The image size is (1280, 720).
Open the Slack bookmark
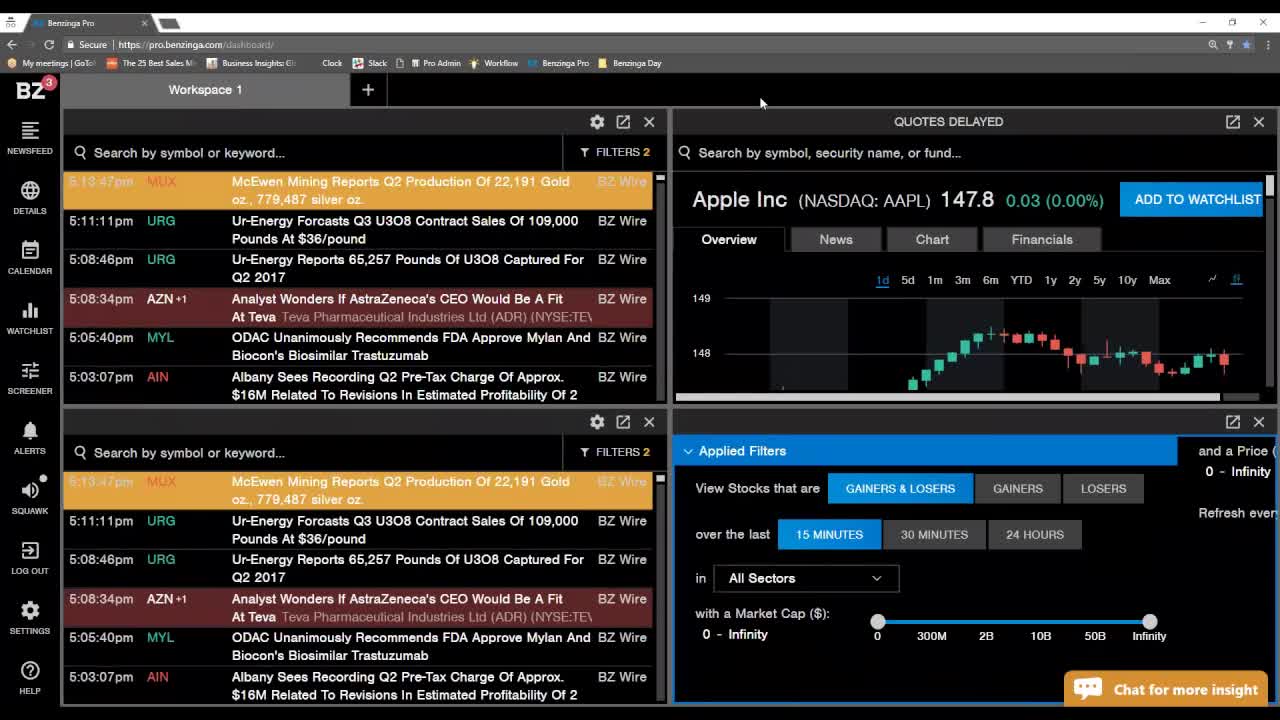(x=370, y=63)
